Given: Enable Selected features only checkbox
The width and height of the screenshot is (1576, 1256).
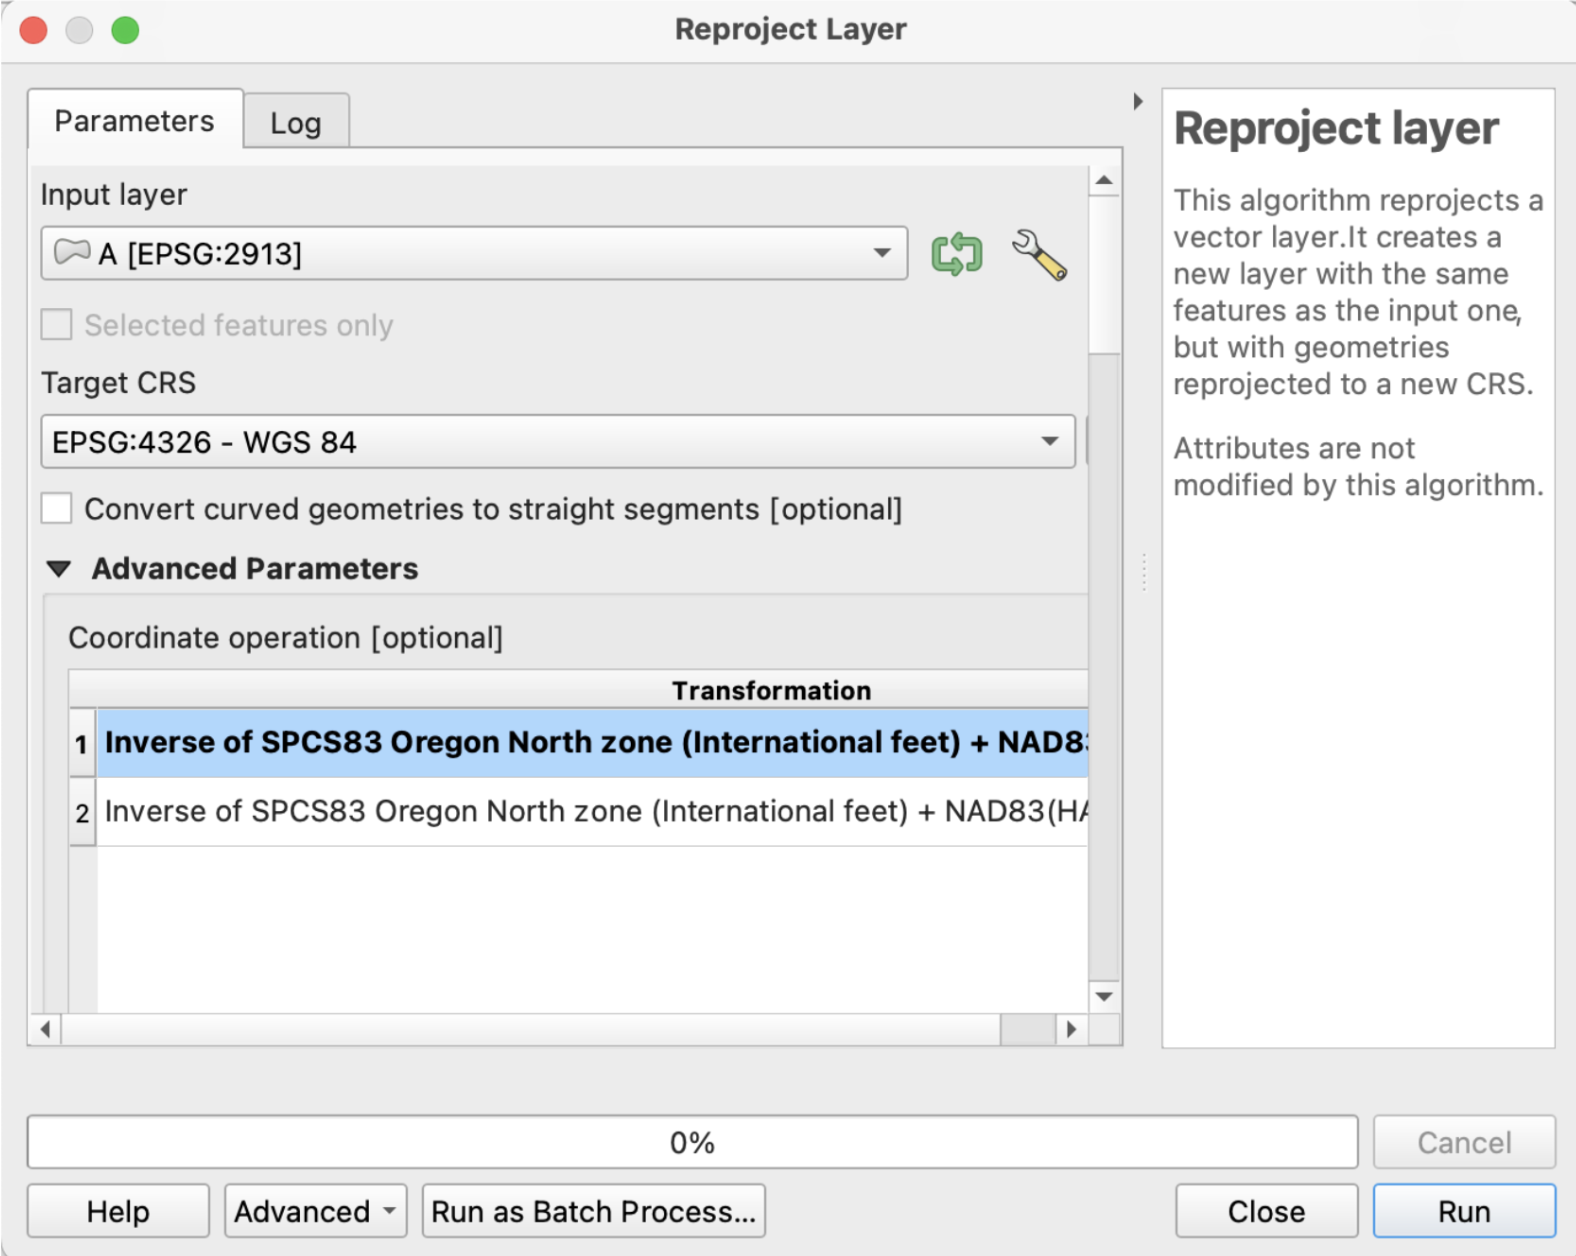Looking at the screenshot, I should 57,325.
